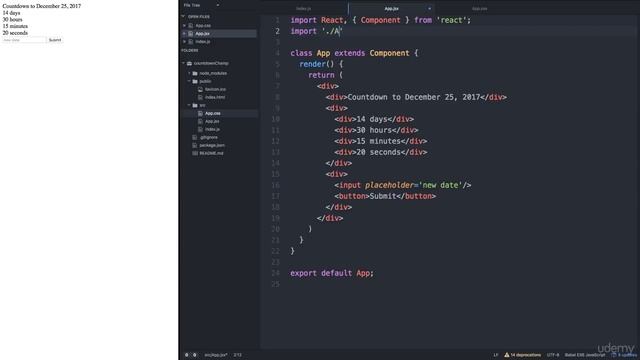The width and height of the screenshot is (640, 360).
Task: Click the LF line ending selector
Action: pyautogui.click(x=496, y=355)
